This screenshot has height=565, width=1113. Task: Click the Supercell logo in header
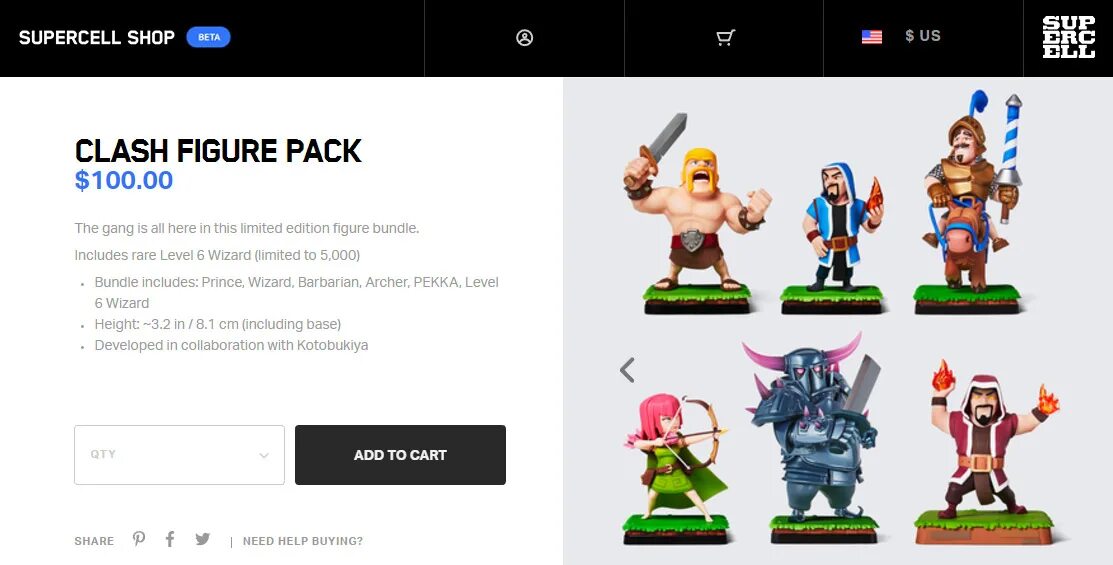pyautogui.click(x=1068, y=37)
